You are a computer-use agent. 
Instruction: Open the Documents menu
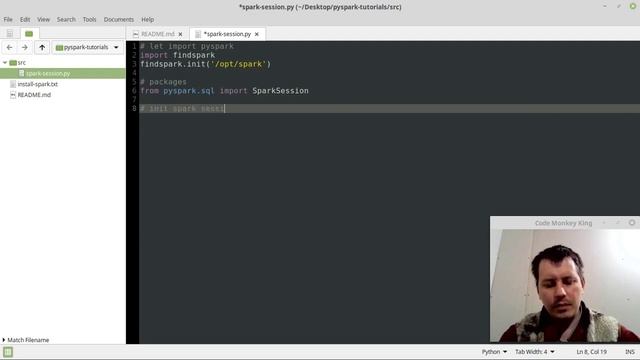click(118, 20)
